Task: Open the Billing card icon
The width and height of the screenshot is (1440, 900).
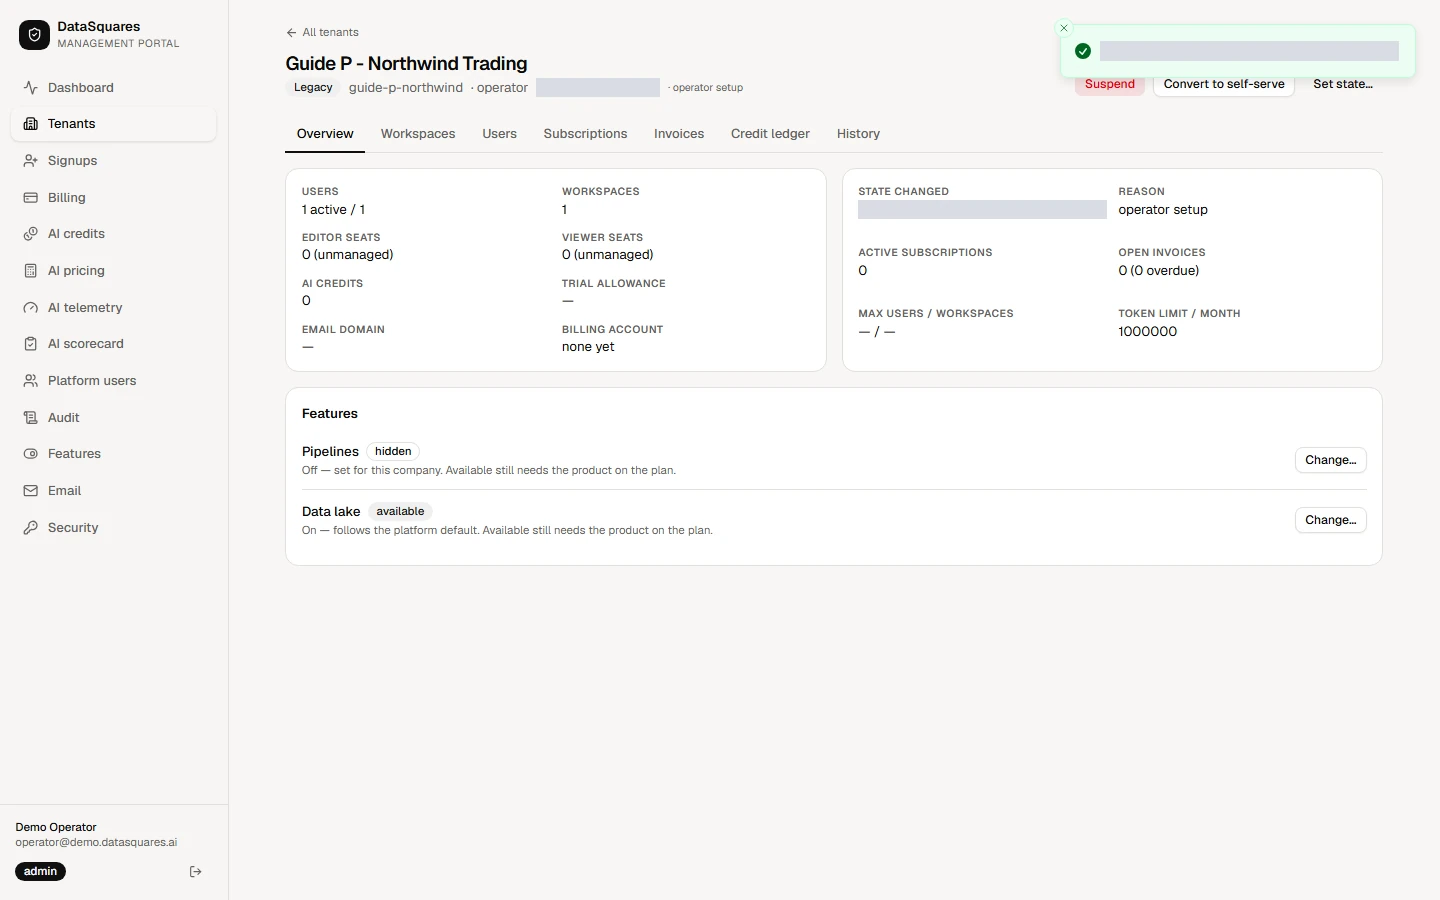Action: coord(31,198)
